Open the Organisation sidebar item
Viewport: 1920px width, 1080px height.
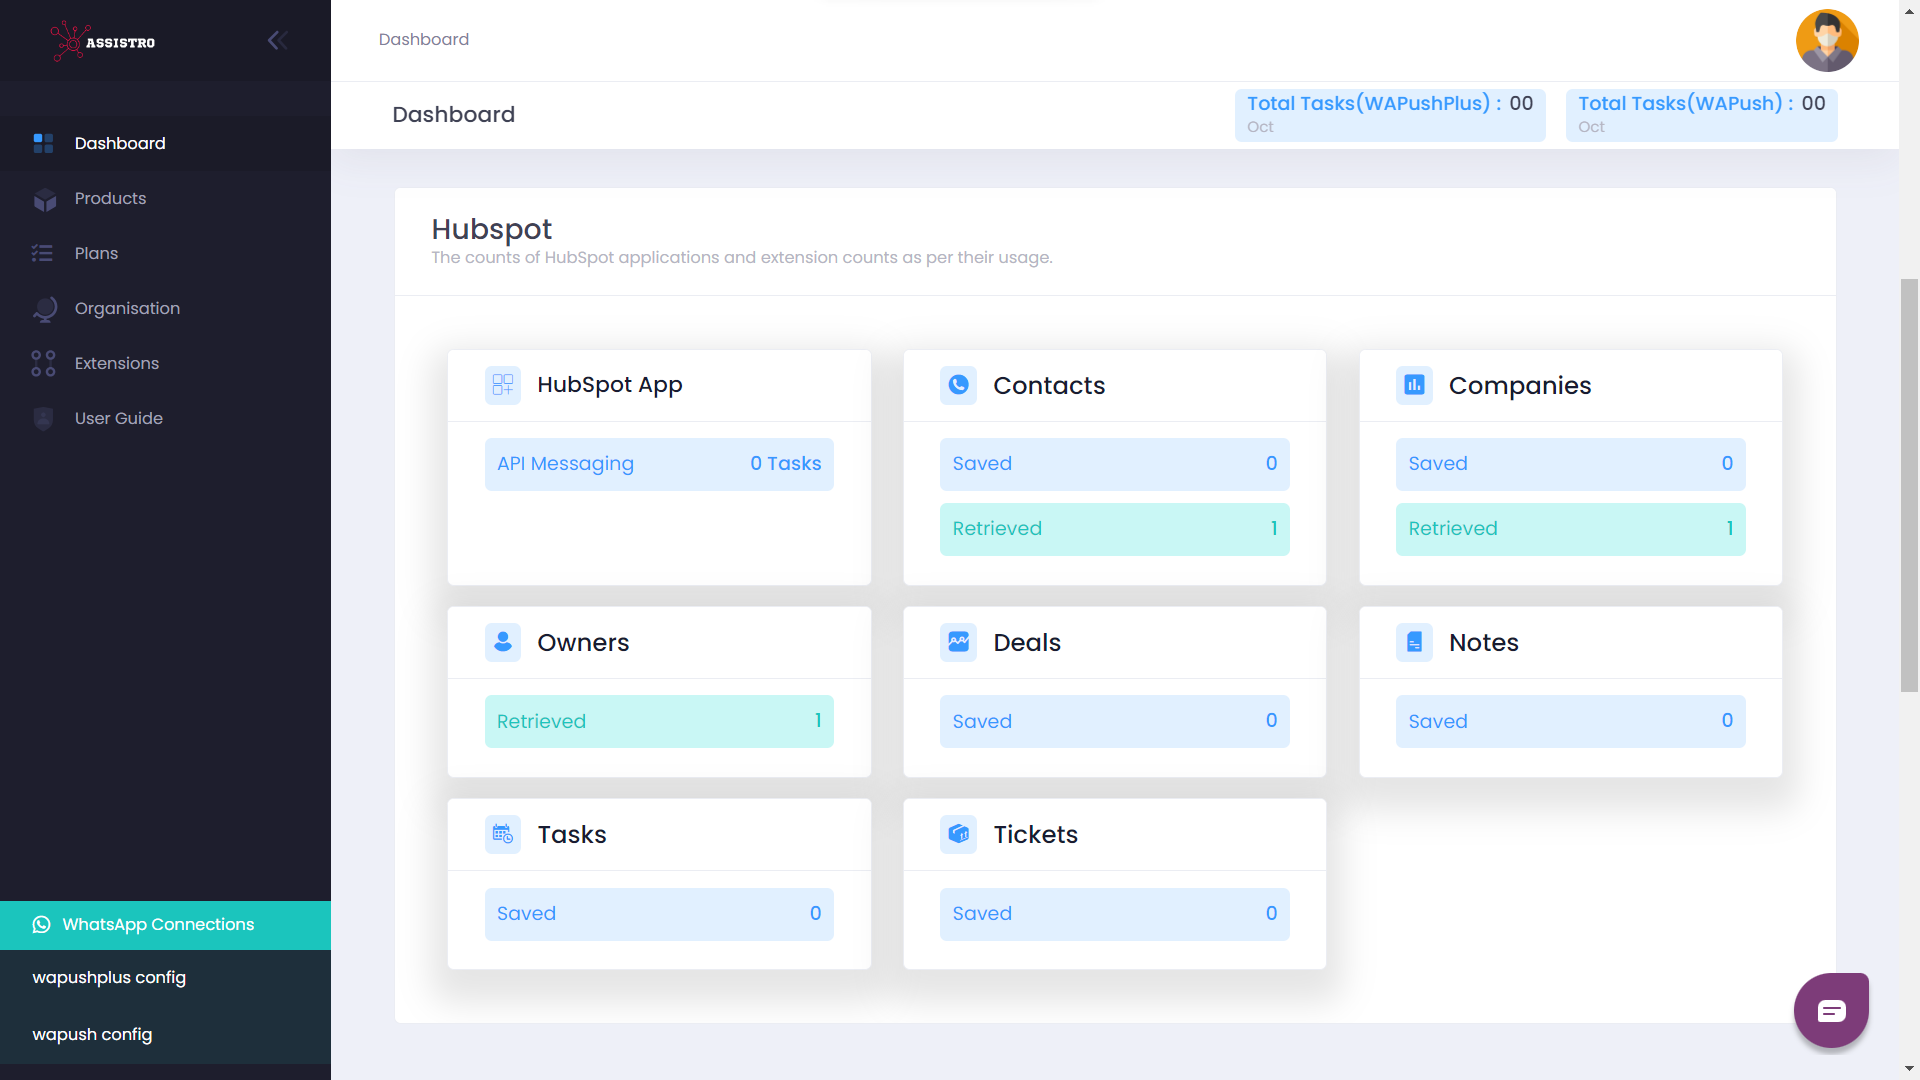[127, 308]
